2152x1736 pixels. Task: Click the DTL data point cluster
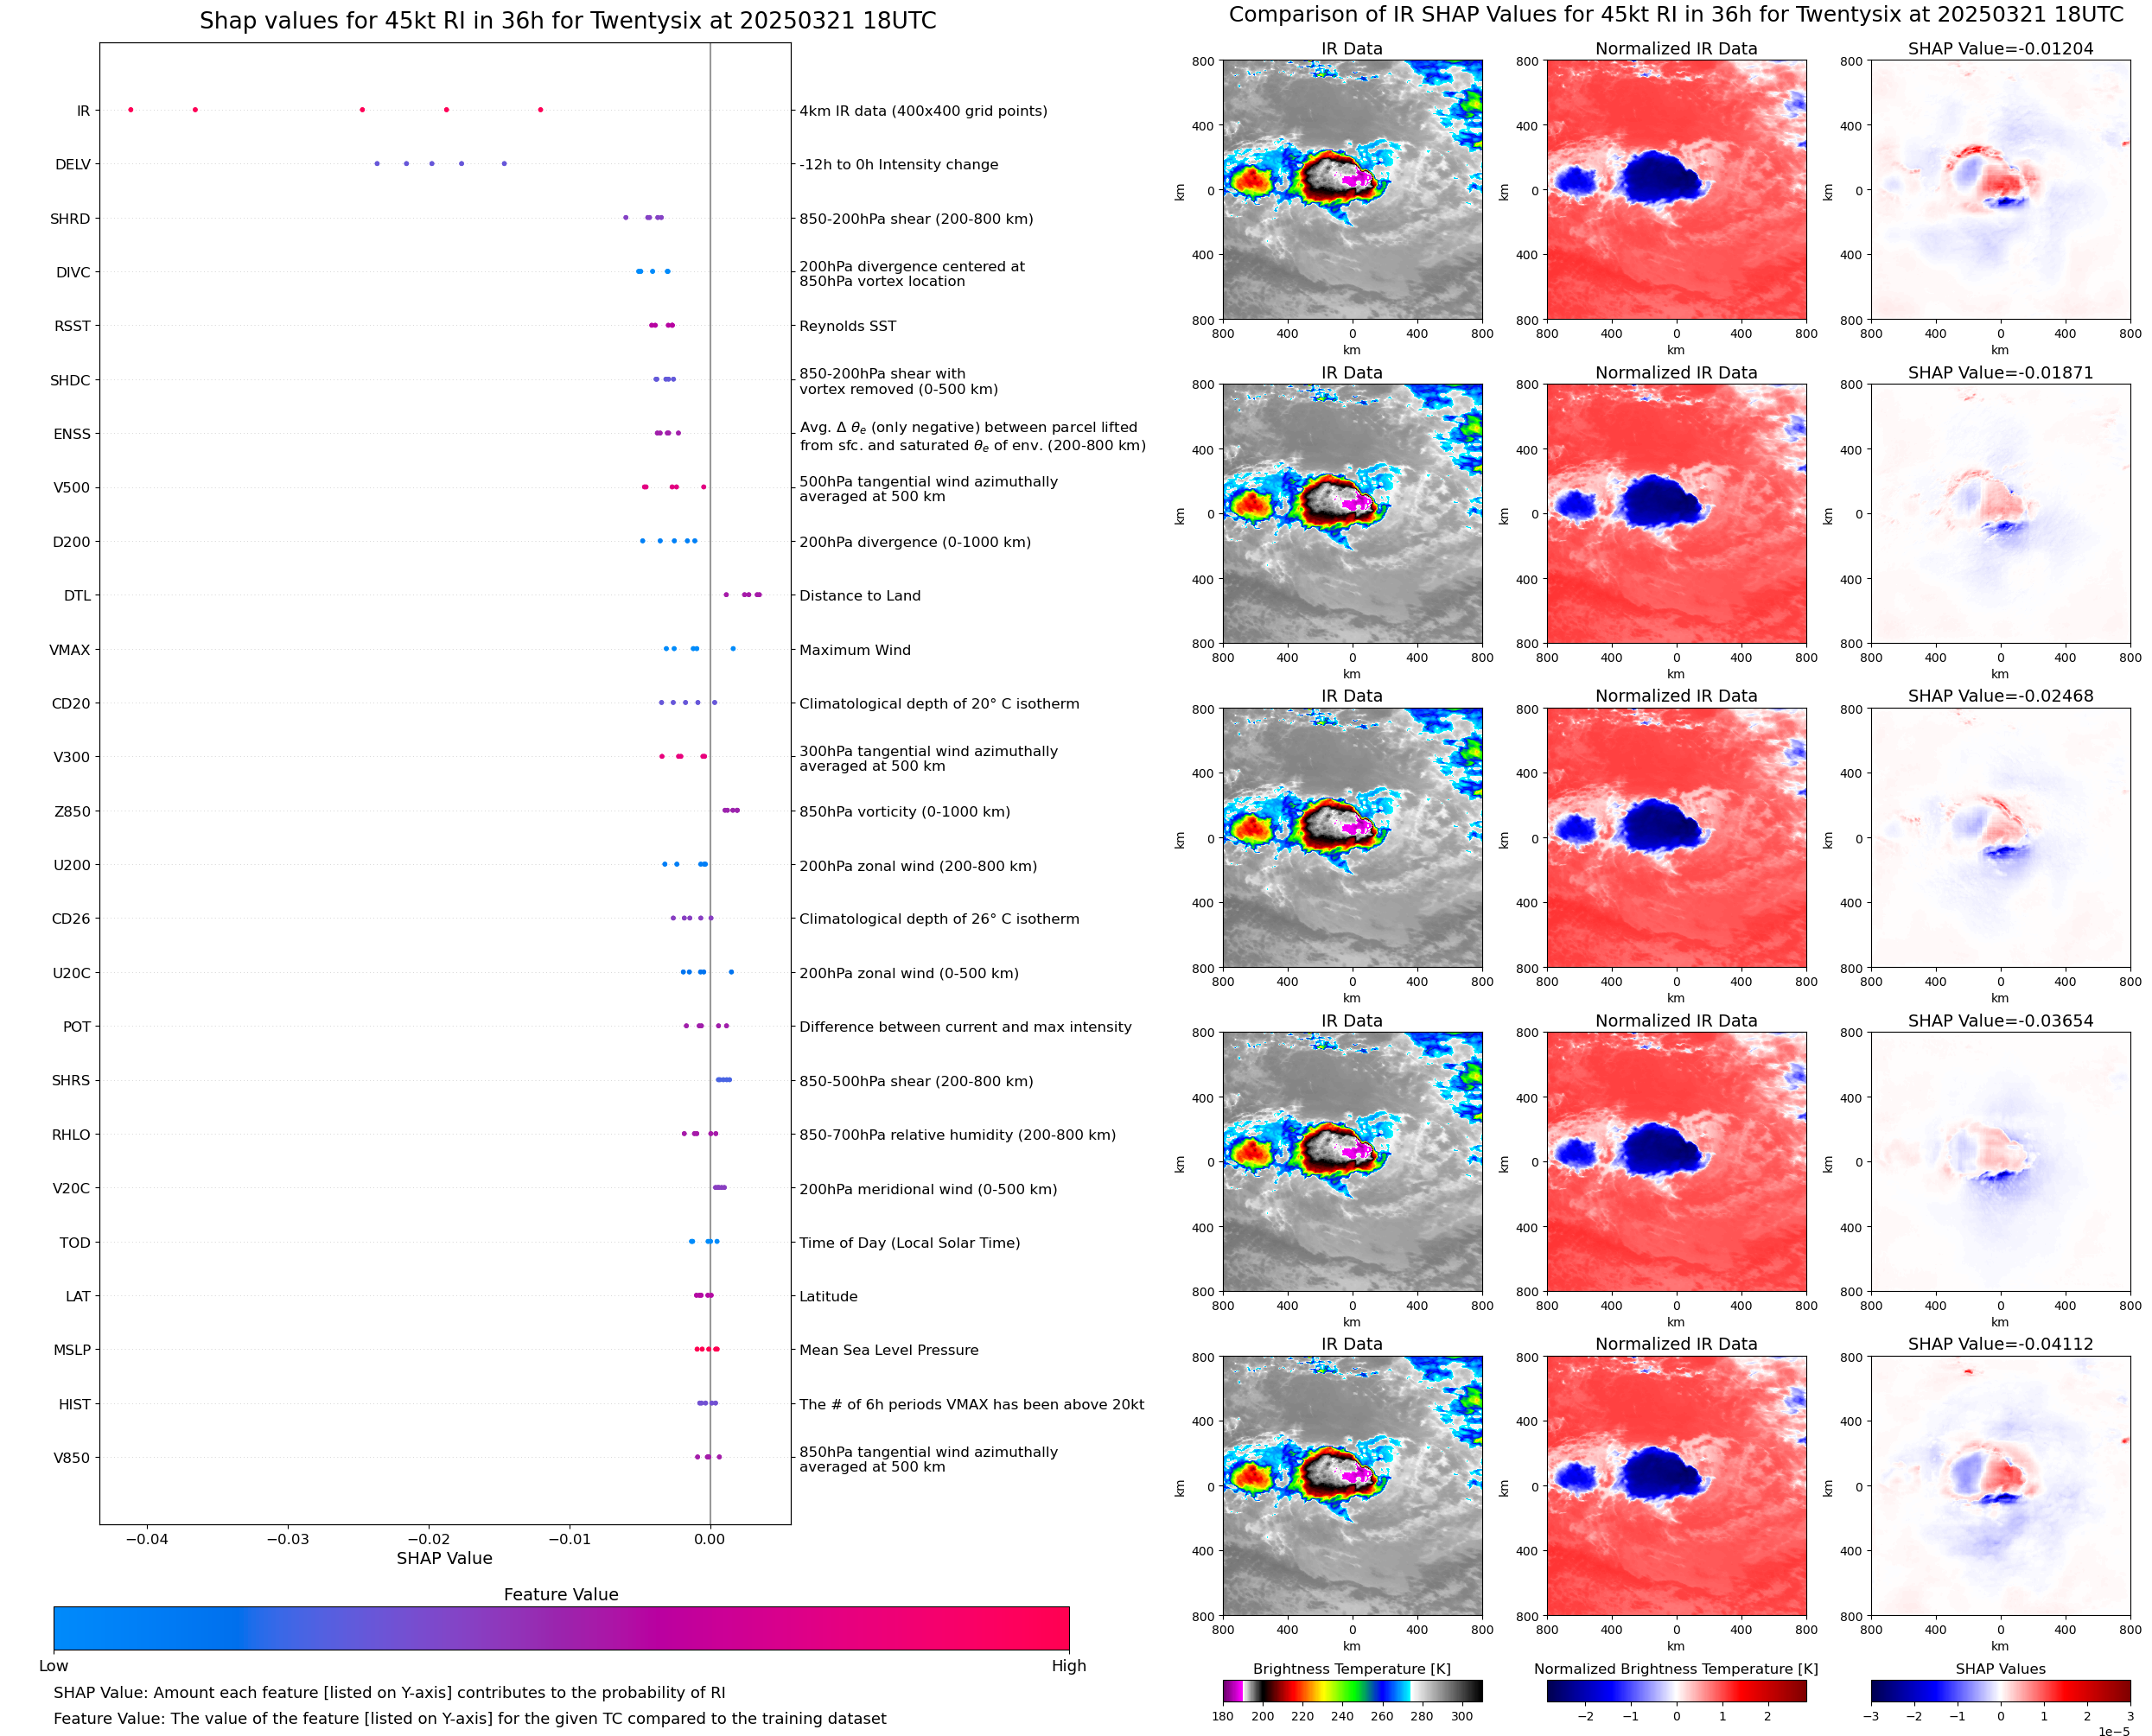(x=748, y=595)
